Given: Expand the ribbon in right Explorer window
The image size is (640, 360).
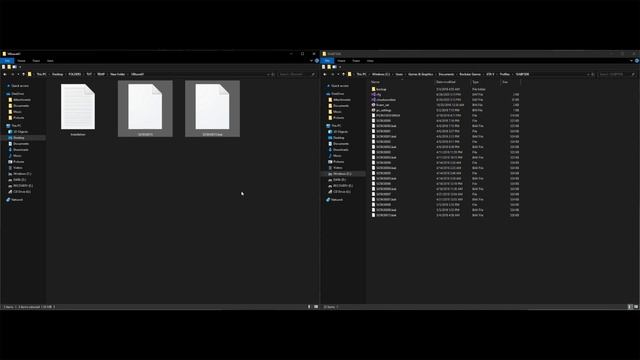Looking at the screenshot, I should [x=631, y=61].
